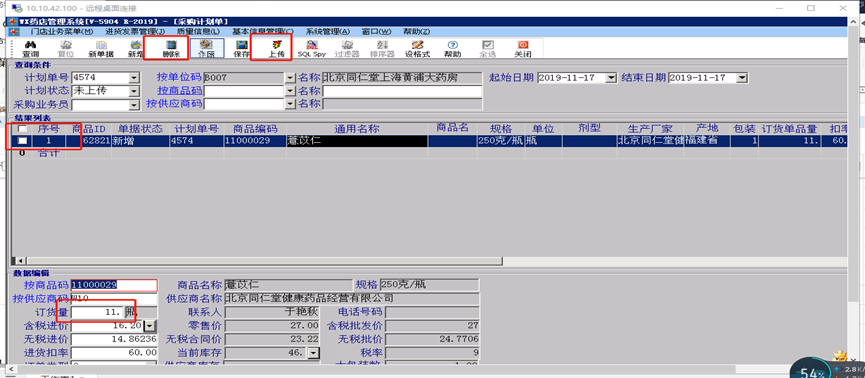The image size is (865, 378).
Task: Click the remote desktop connection title icon
Action: point(17,8)
